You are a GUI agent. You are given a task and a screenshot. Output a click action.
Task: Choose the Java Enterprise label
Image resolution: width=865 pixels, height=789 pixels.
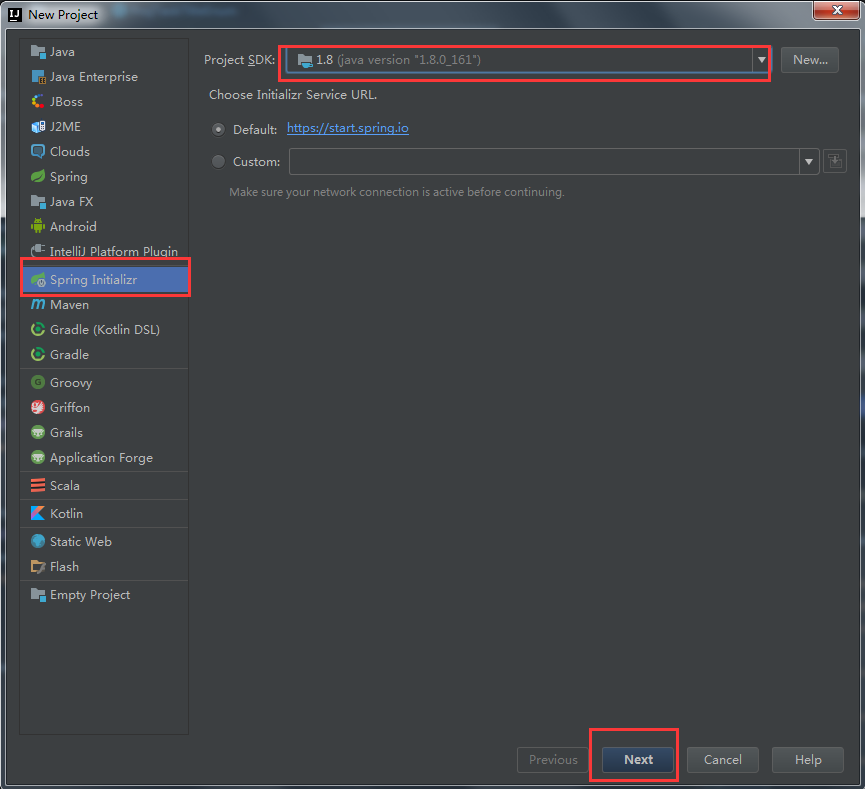[x=94, y=77]
